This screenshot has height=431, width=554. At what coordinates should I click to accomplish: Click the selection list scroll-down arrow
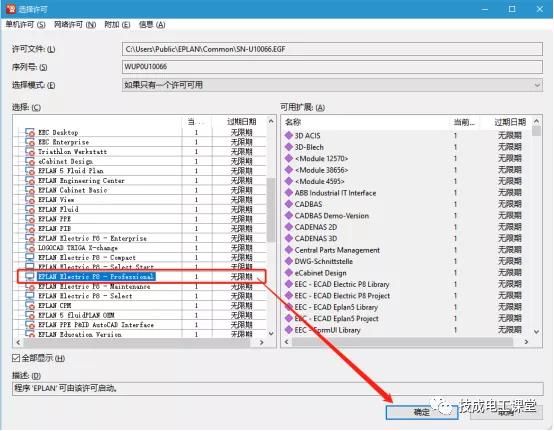271,333
